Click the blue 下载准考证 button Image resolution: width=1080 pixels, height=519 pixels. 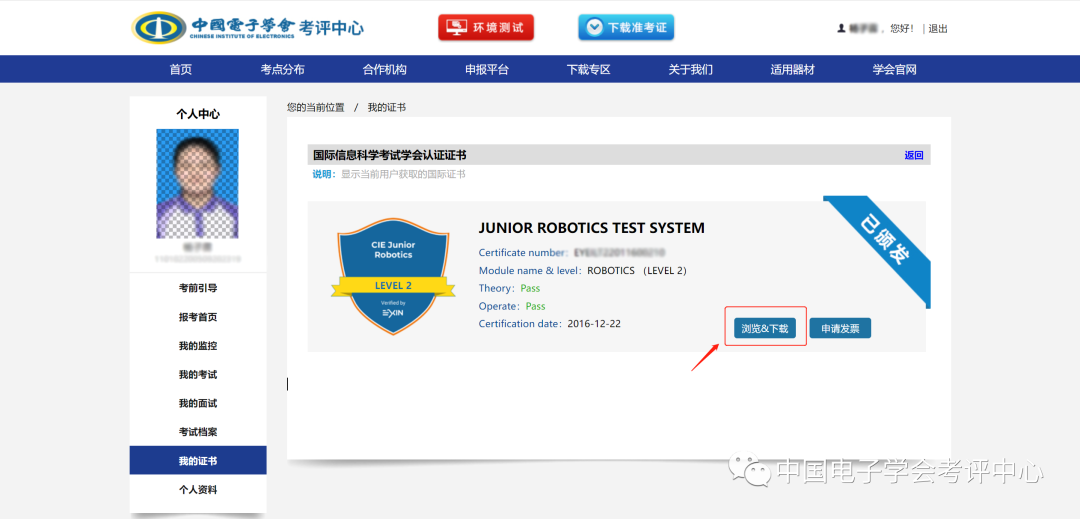pyautogui.click(x=626, y=28)
